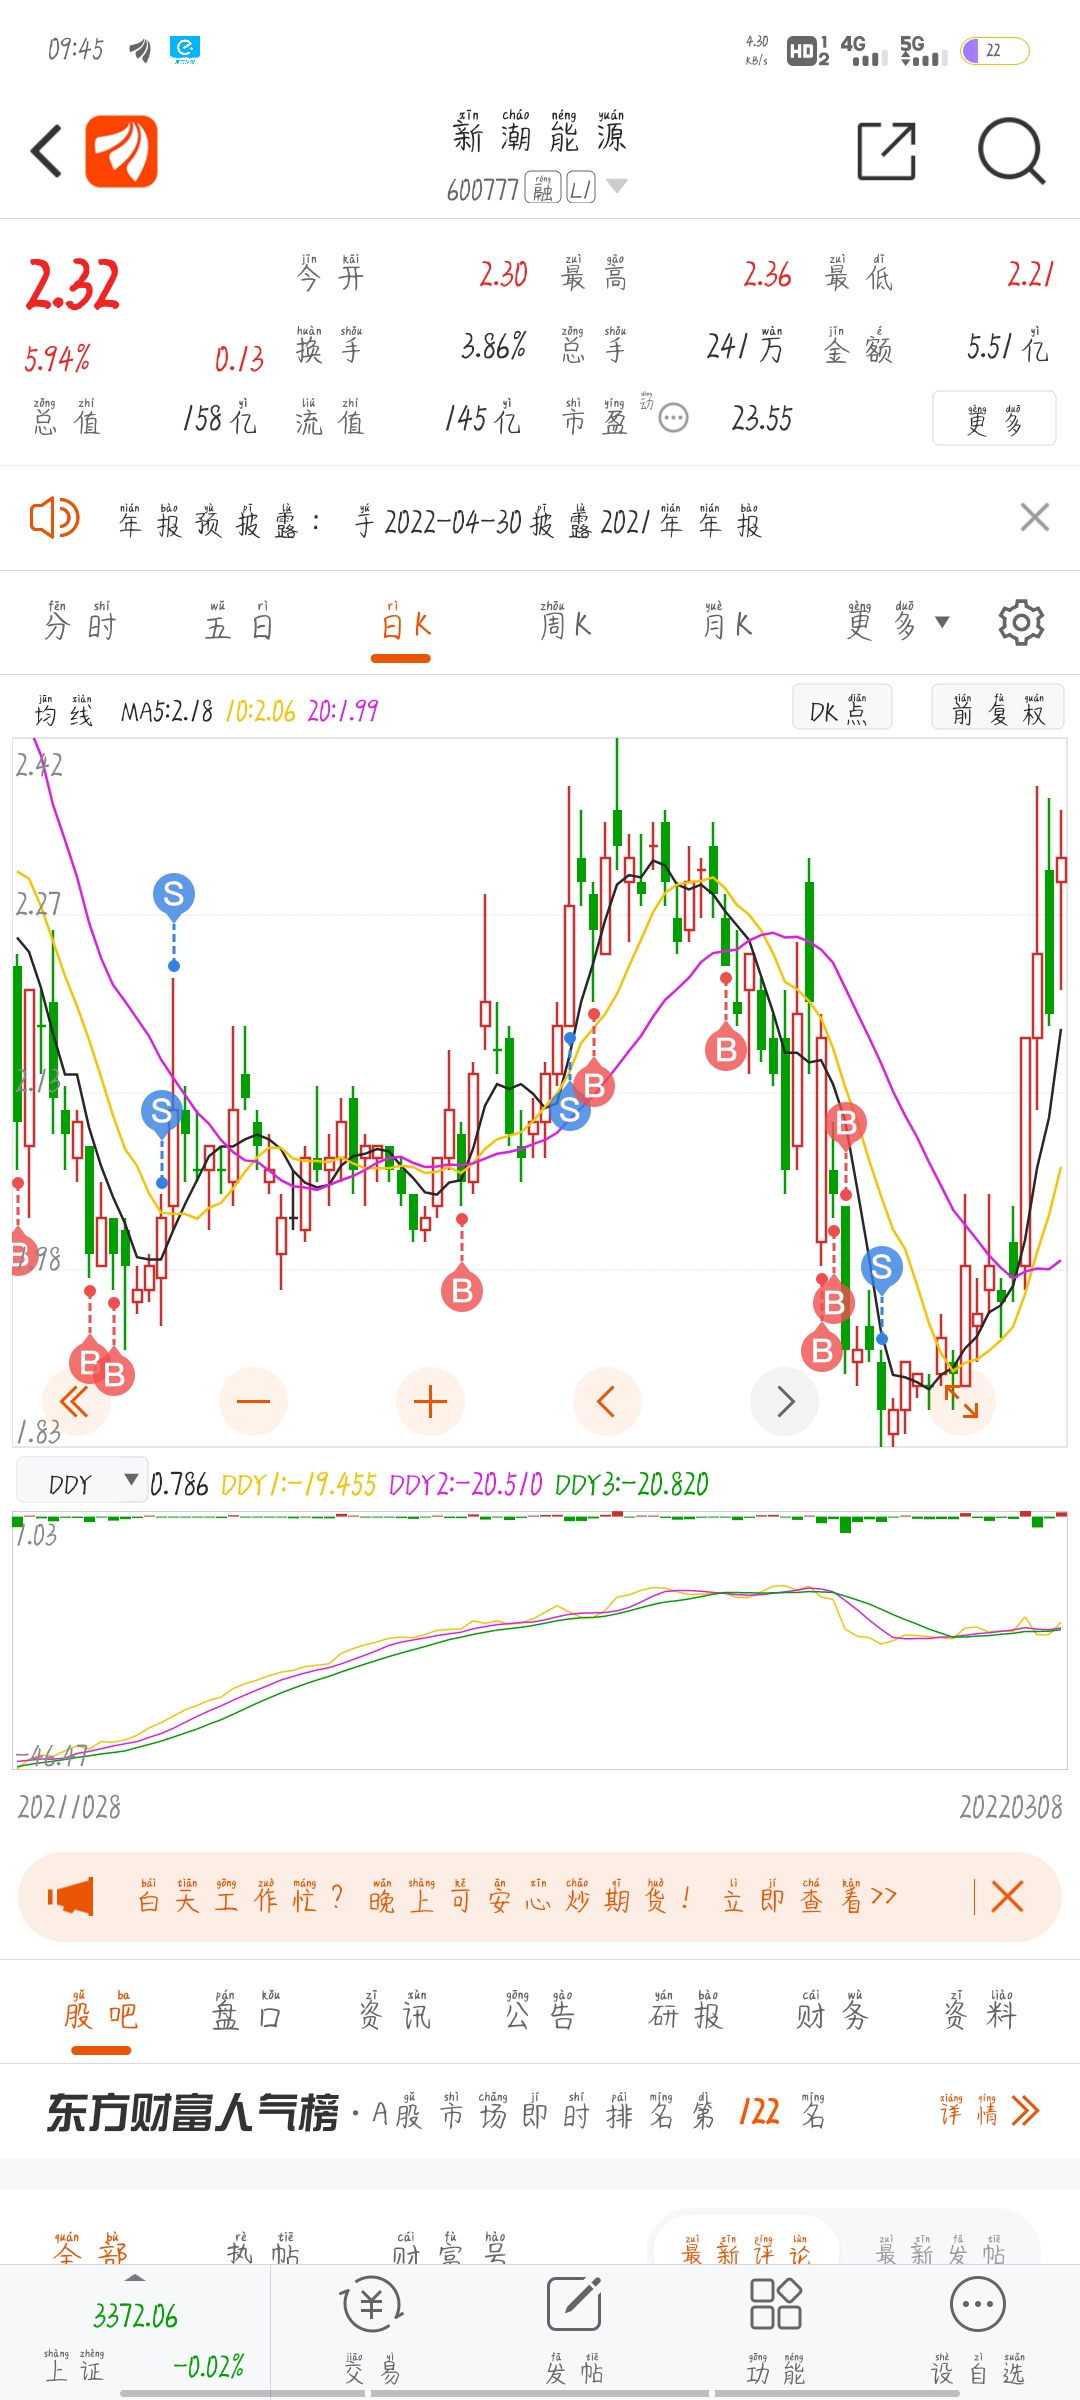The image size is (1080, 2400).
Task: Tap the back arrow icon
Action: click(x=46, y=152)
